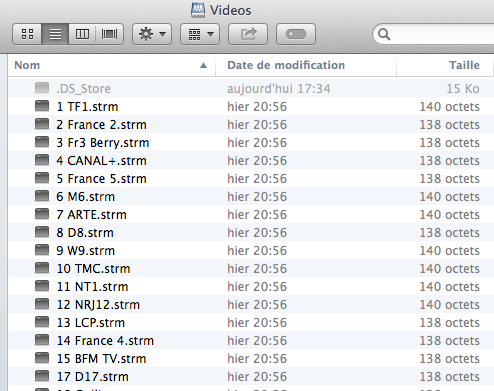Click the date 'aujourd'hui 17:34'
The width and height of the screenshot is (494, 391).
click(x=279, y=89)
